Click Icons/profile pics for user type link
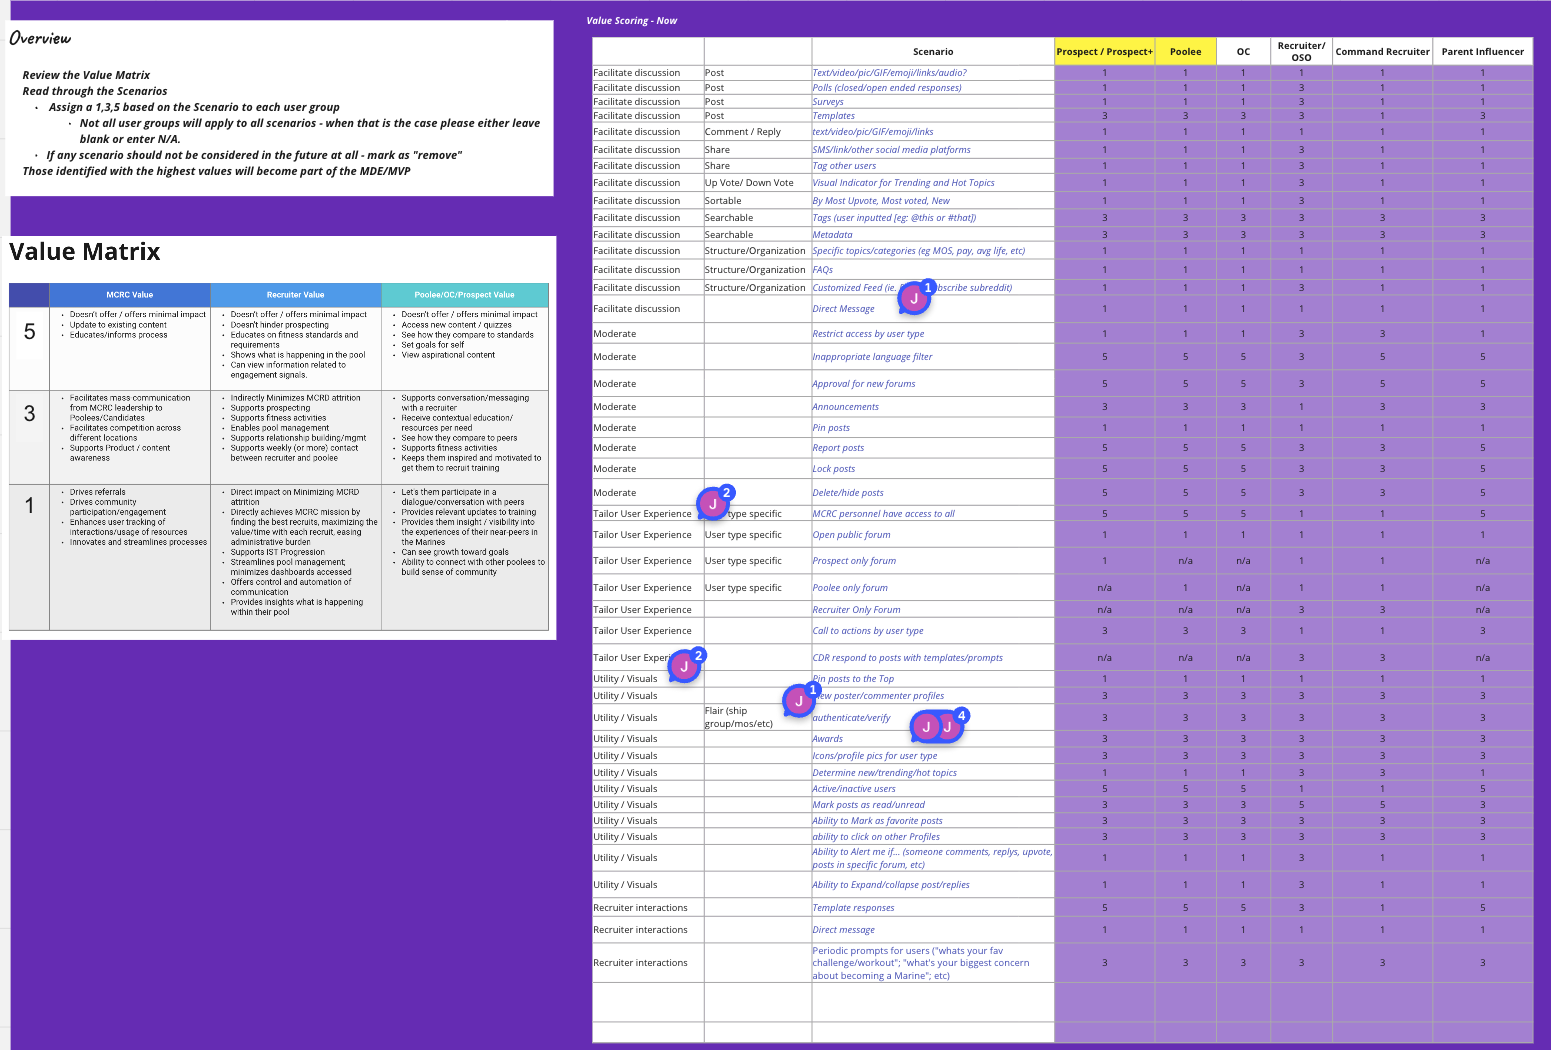This screenshot has height=1050, width=1551. click(875, 756)
